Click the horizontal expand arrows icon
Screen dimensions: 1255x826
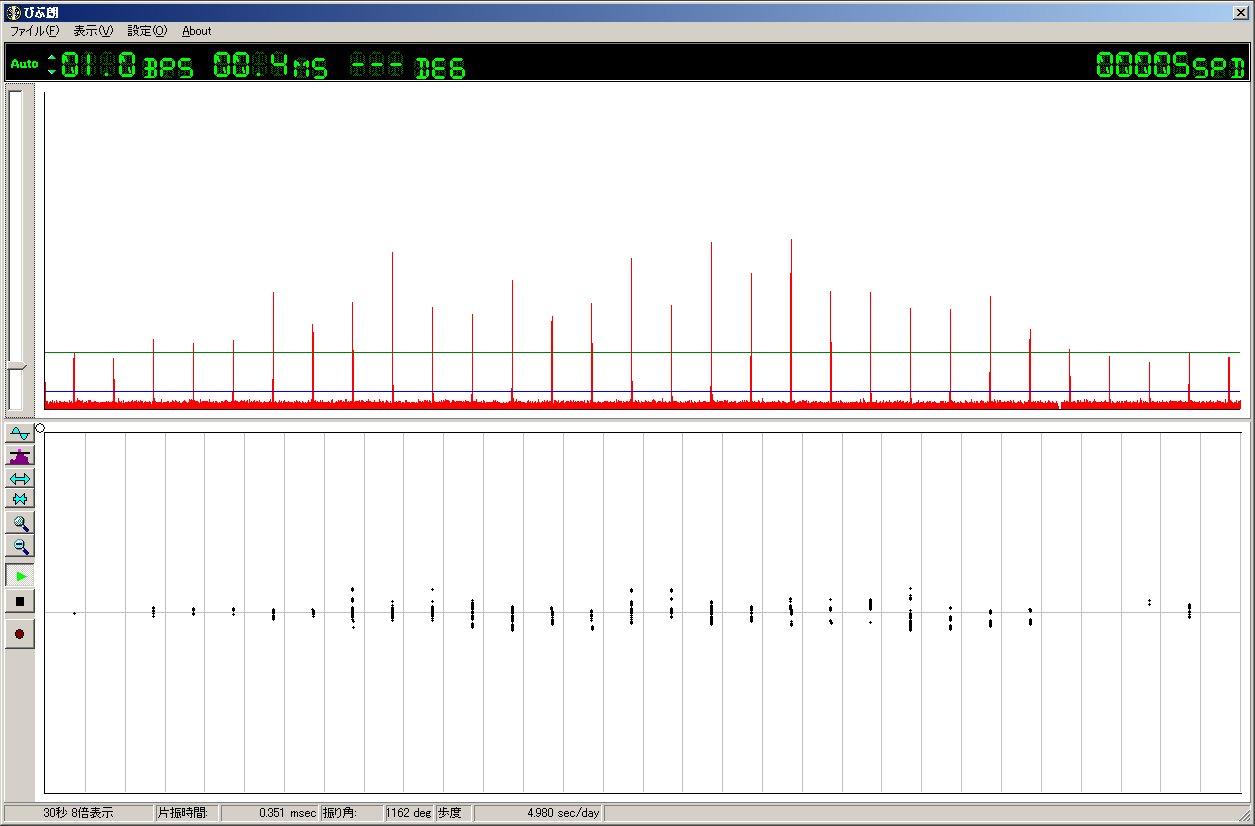click(20, 478)
